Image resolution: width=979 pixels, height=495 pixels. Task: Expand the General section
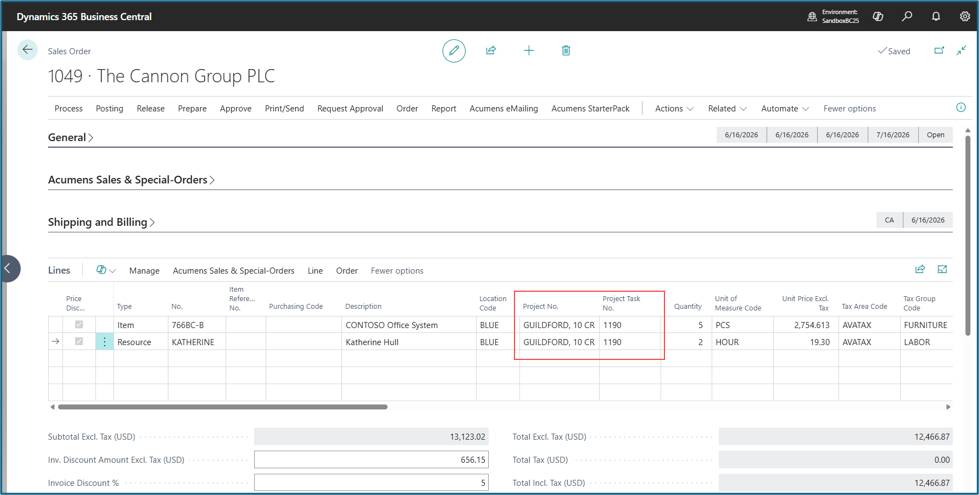pyautogui.click(x=71, y=137)
